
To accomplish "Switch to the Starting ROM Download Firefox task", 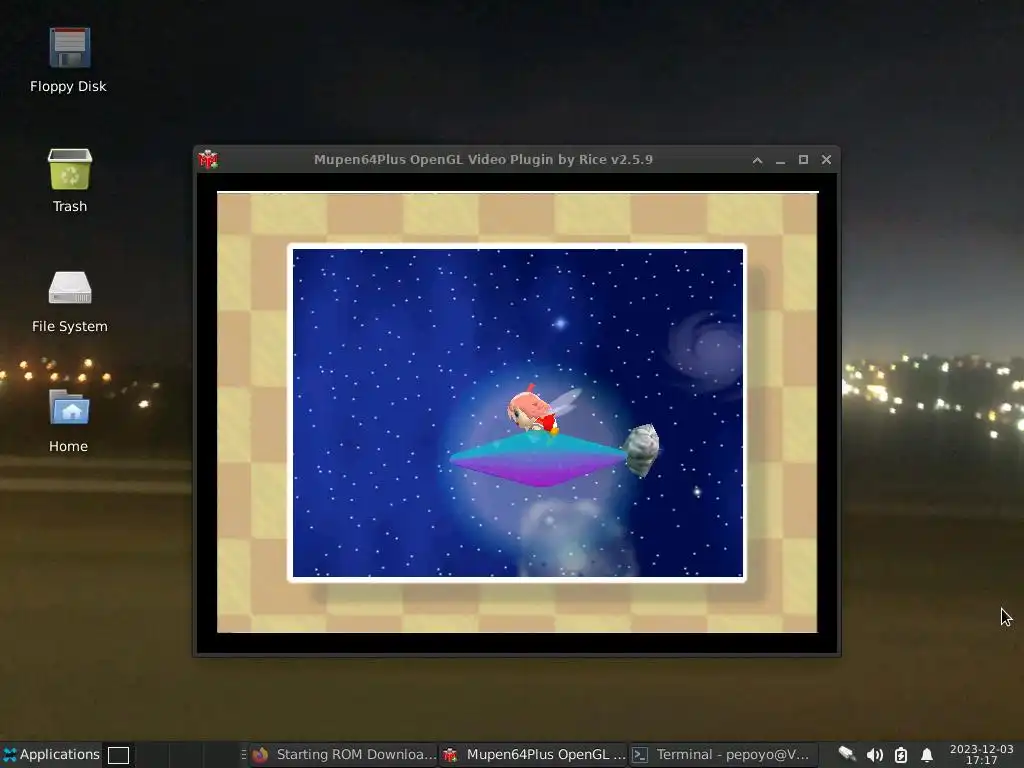I will [x=344, y=755].
